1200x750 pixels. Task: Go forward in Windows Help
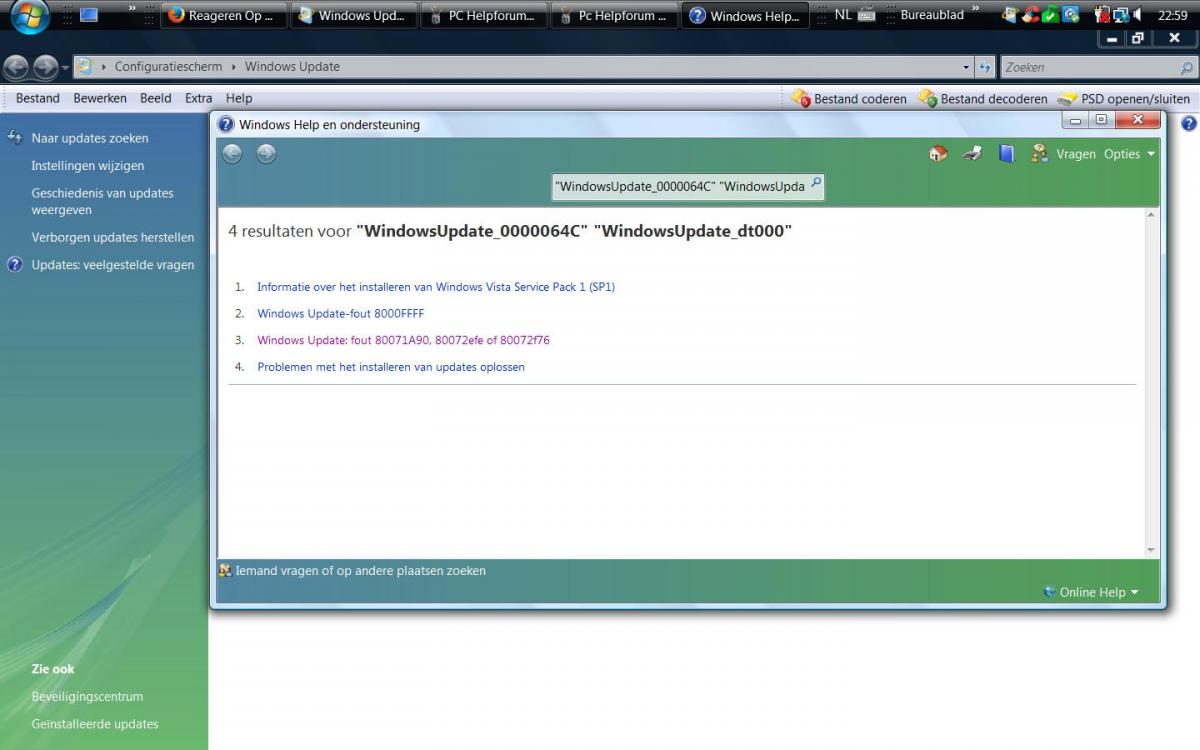point(266,154)
